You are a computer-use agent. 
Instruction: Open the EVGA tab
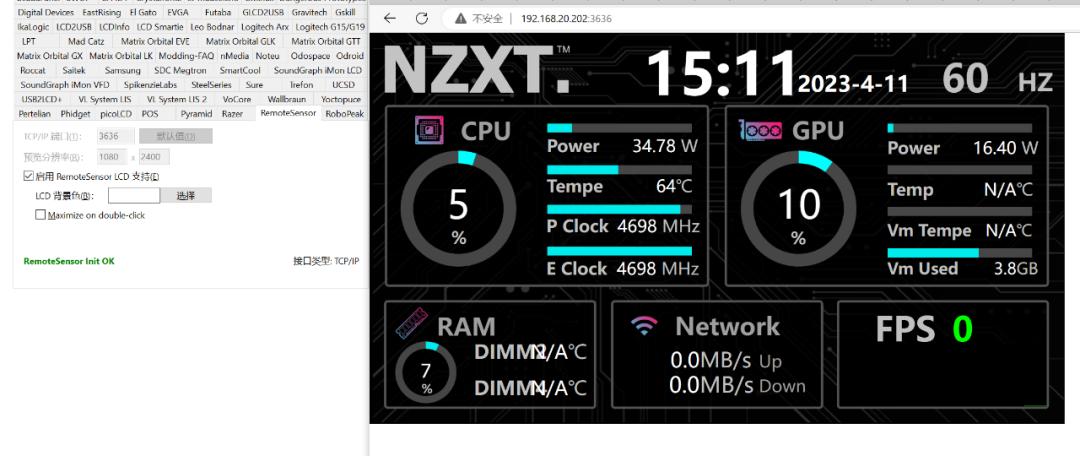pos(178,12)
